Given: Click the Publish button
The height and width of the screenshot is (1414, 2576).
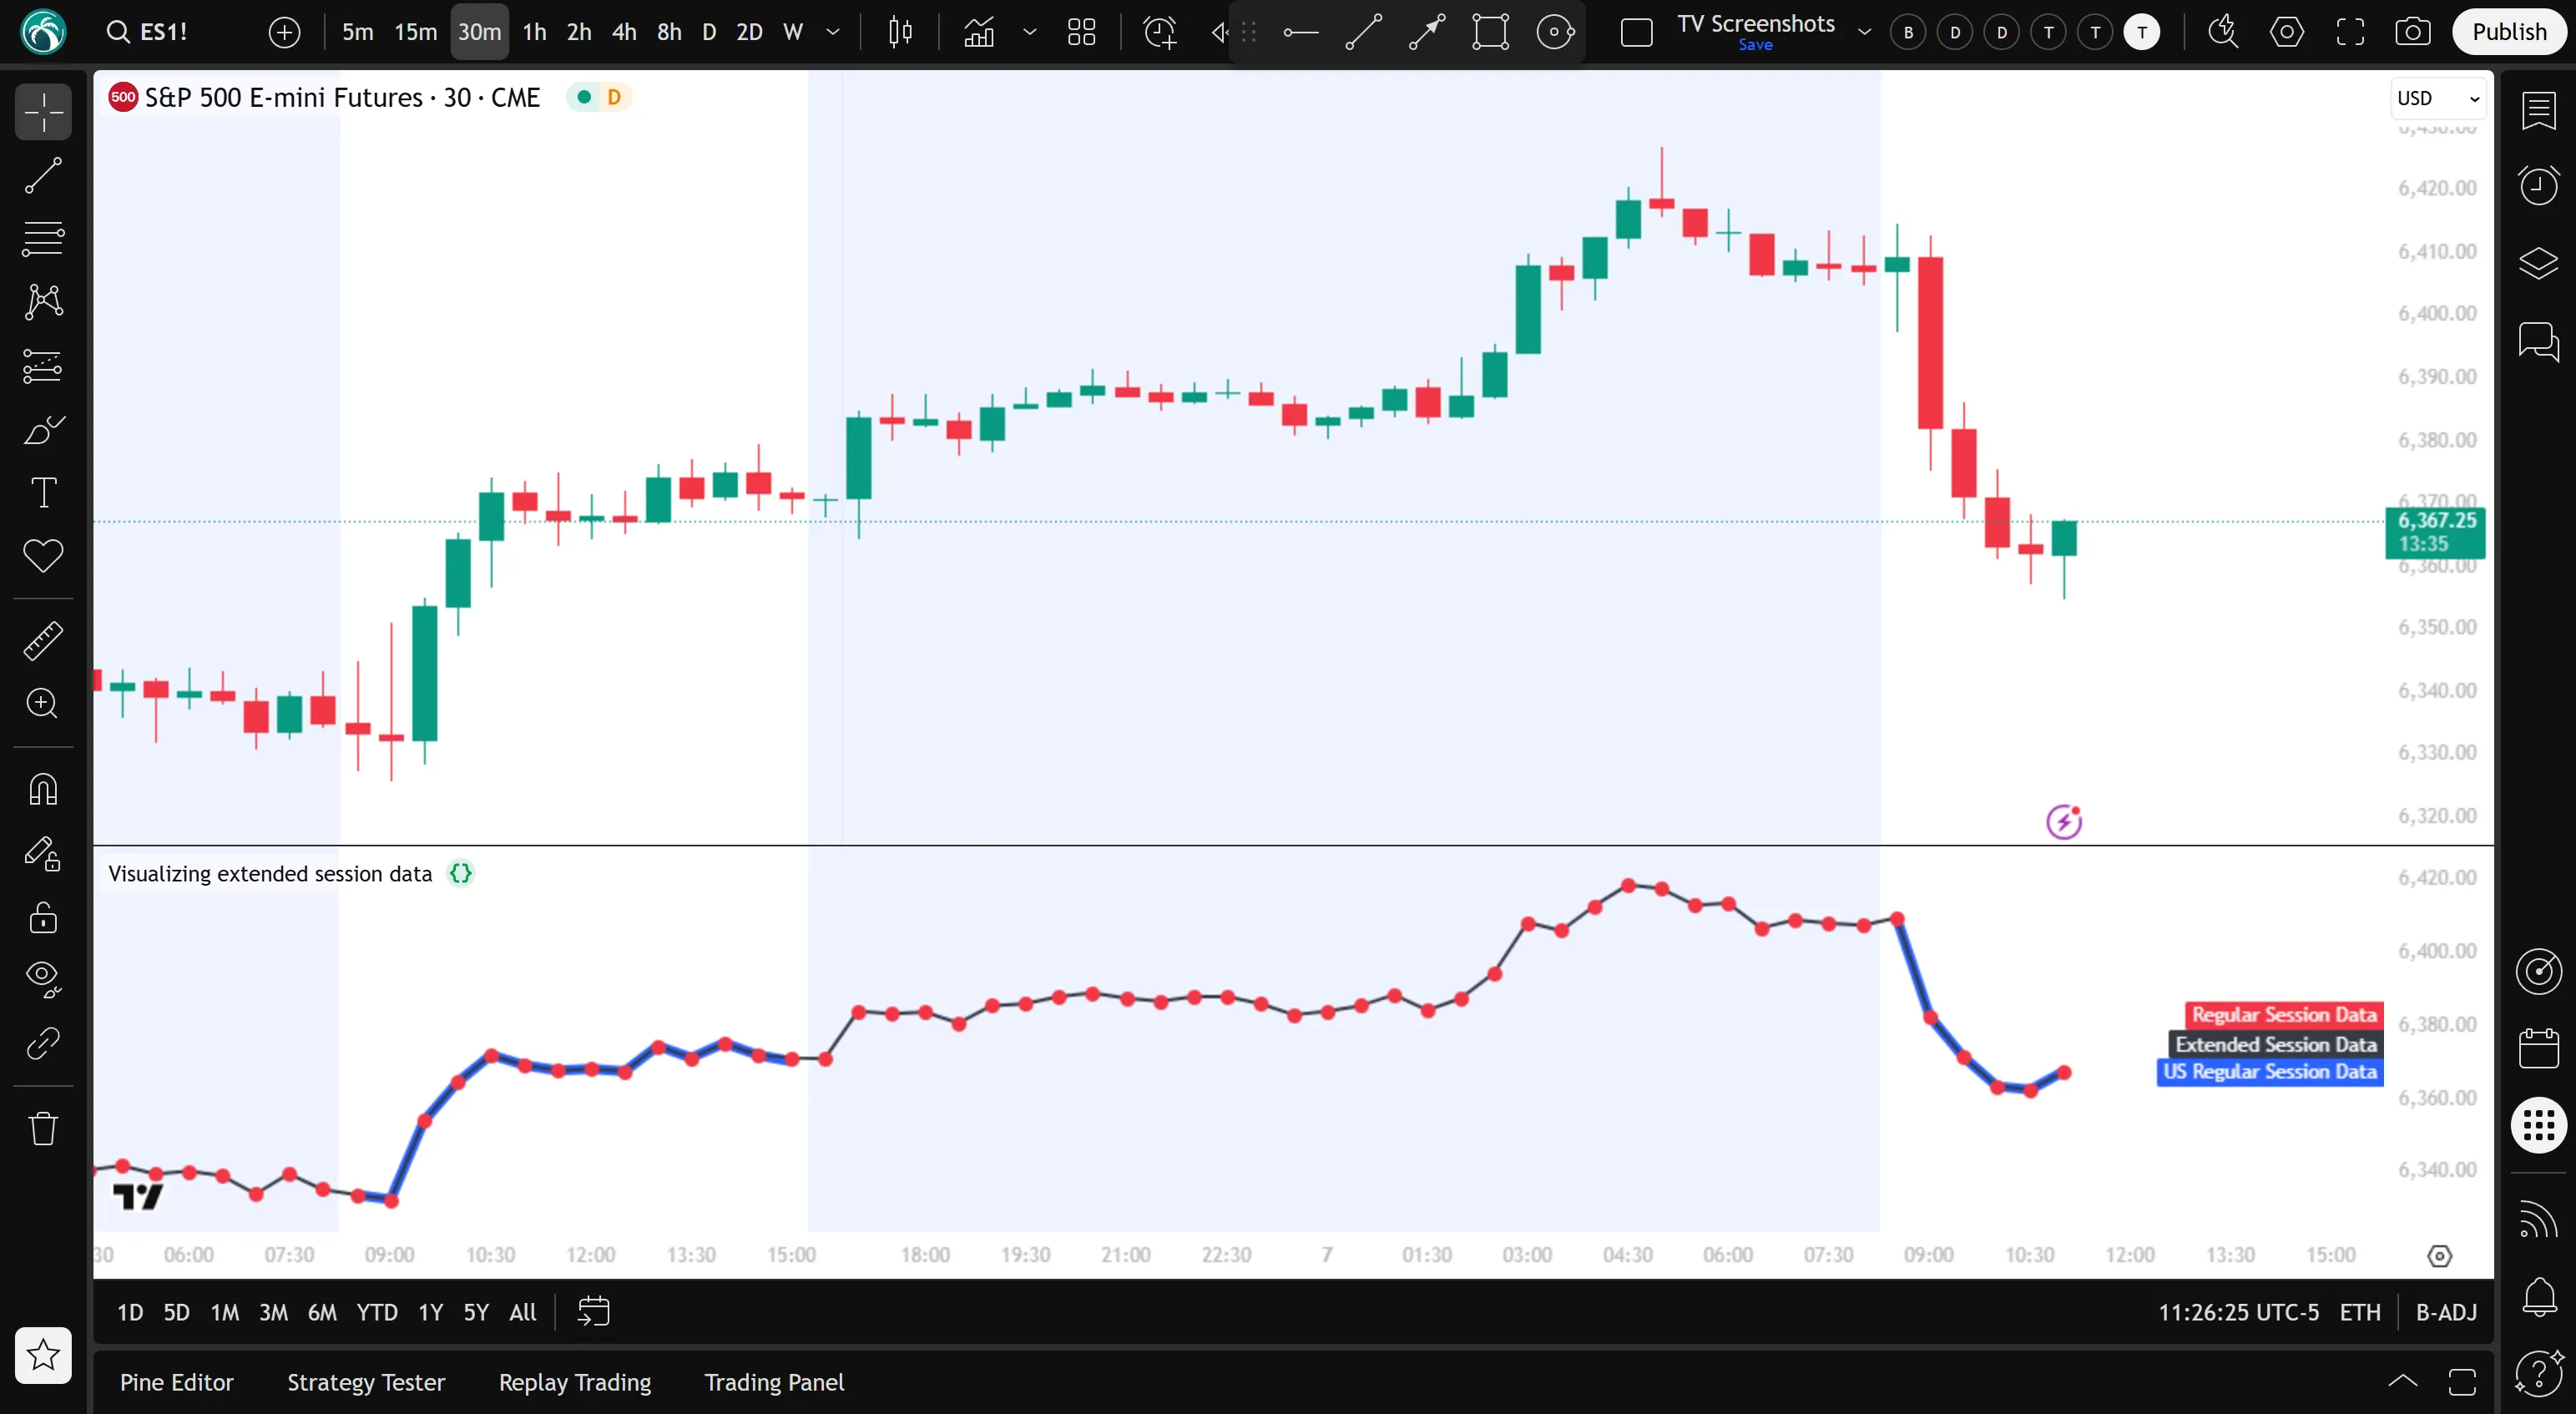Looking at the screenshot, I should tap(2508, 32).
